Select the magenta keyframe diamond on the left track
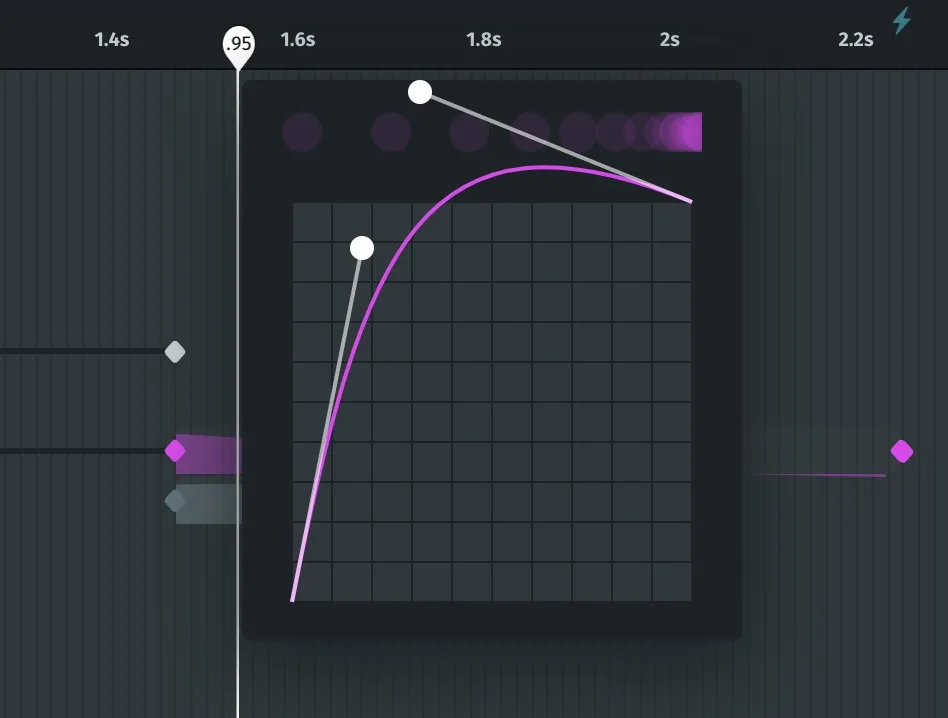 (x=177, y=450)
